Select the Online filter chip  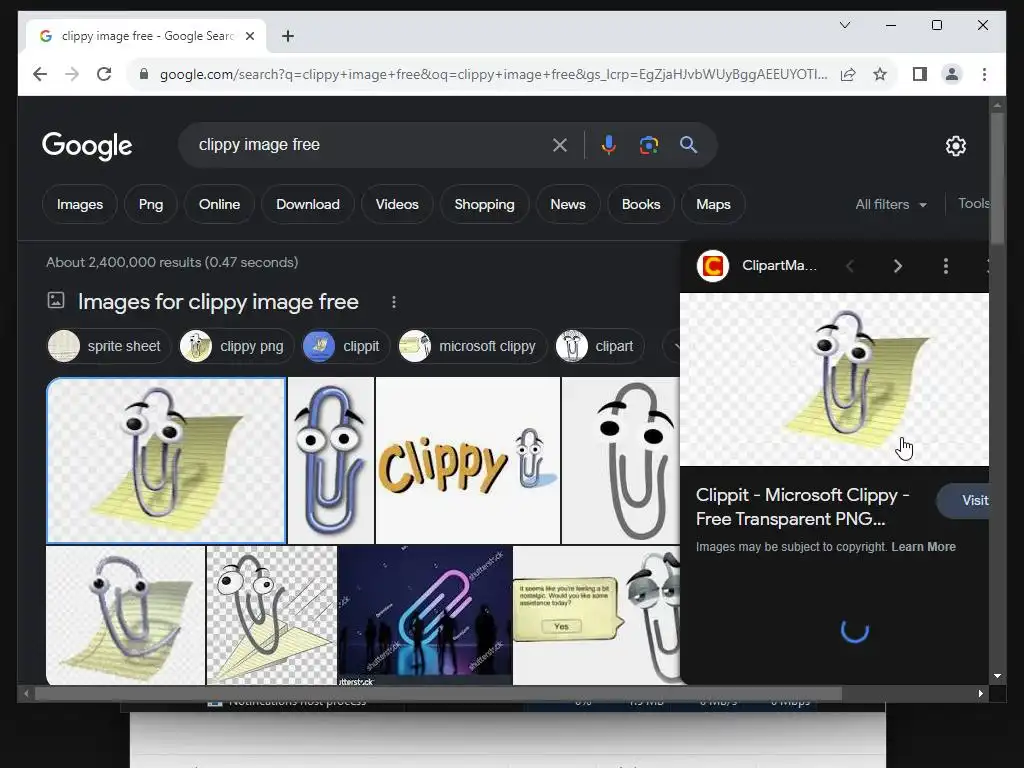pyautogui.click(x=219, y=204)
